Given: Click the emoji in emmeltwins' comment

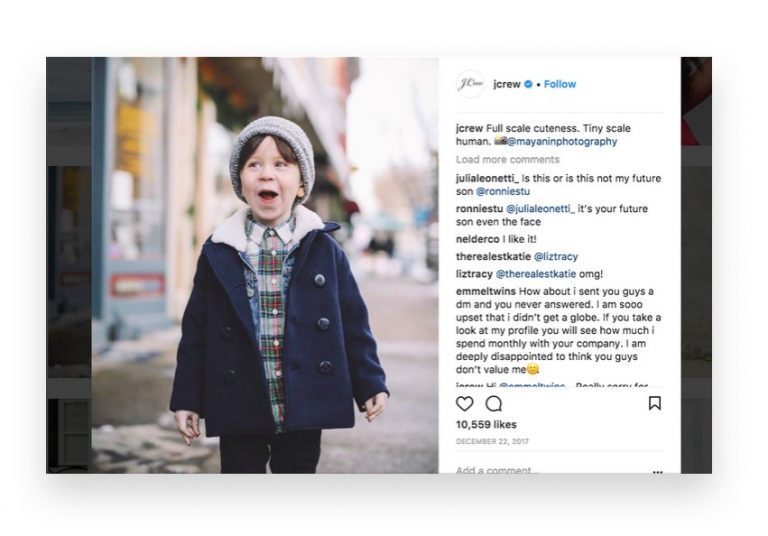Looking at the screenshot, I should (533, 370).
